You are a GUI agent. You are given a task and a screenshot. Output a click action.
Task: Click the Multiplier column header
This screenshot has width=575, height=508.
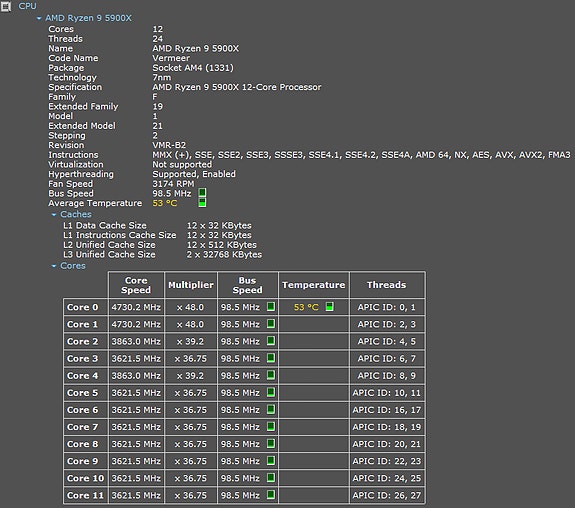pos(191,285)
